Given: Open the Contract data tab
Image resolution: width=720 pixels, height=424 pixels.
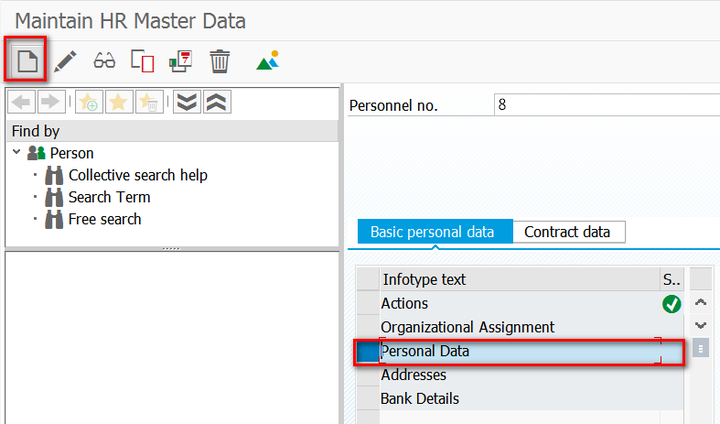Looking at the screenshot, I should coord(567,232).
